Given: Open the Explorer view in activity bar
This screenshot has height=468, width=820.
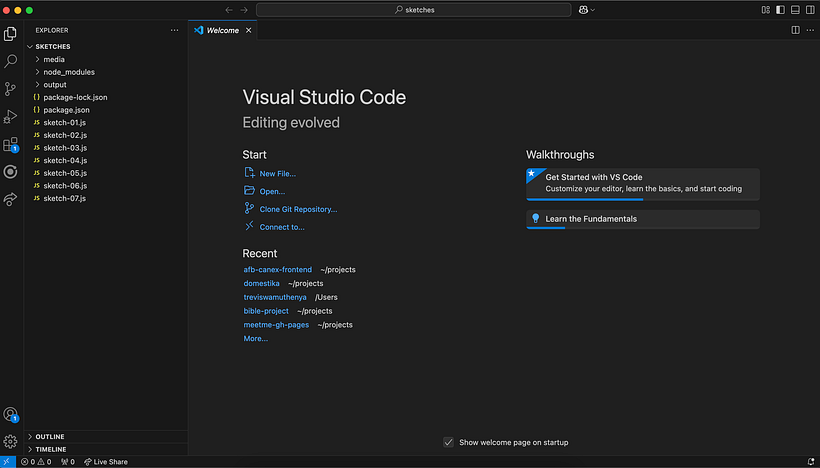Looking at the screenshot, I should click(x=10, y=34).
